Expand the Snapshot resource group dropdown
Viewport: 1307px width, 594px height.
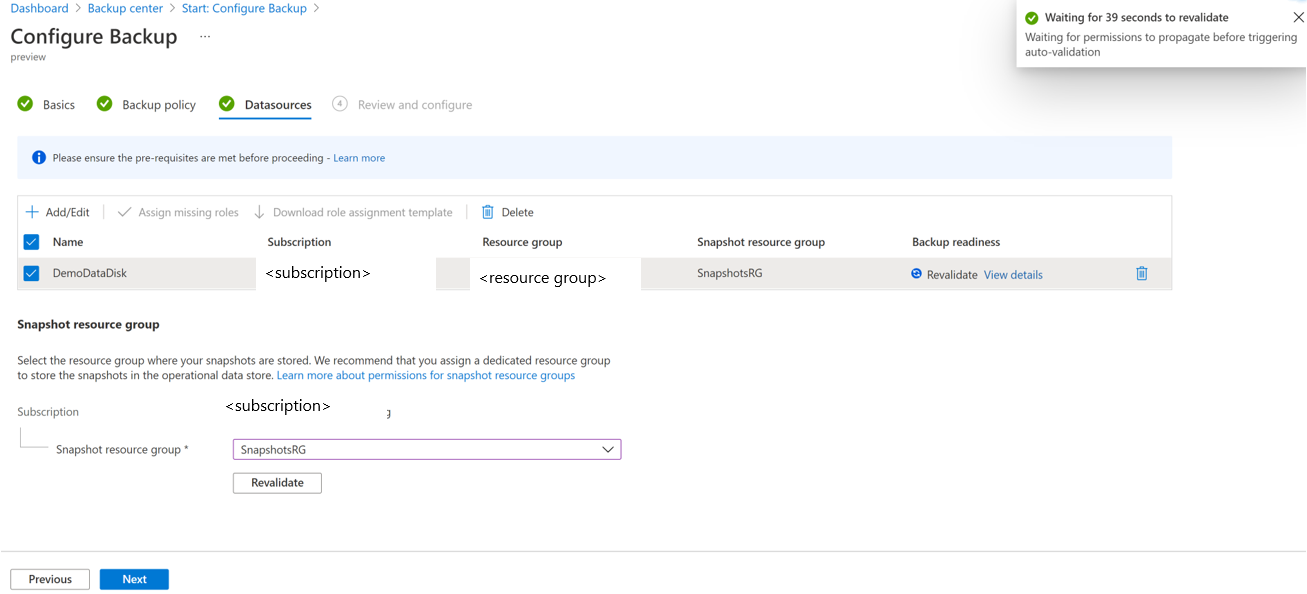[607, 450]
